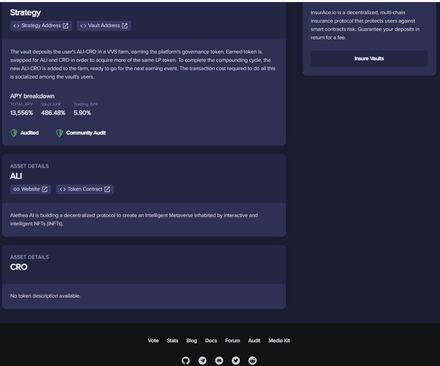Open the Audit footer link
440x366 pixels.
(x=254, y=341)
